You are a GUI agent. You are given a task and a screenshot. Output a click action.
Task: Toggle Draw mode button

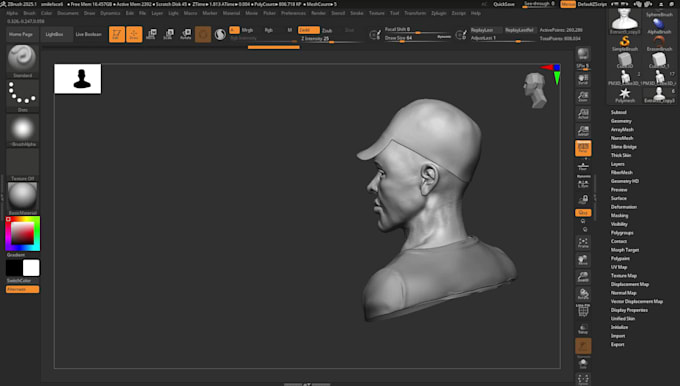[134, 34]
